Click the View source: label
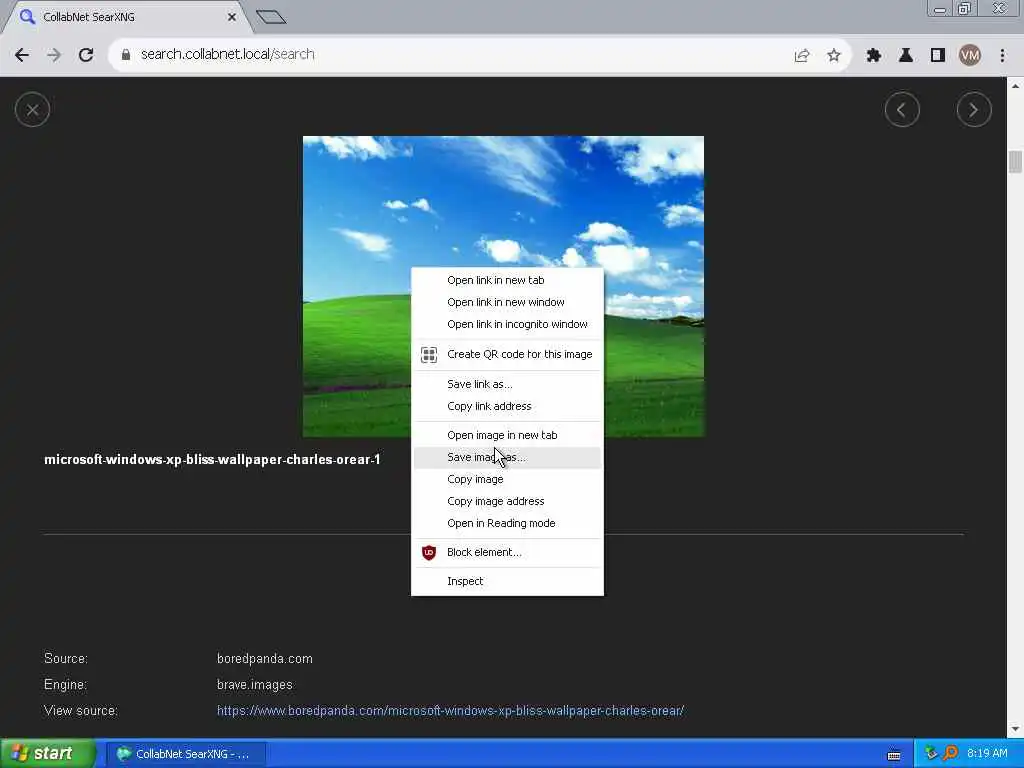The image size is (1024, 768). (81, 711)
